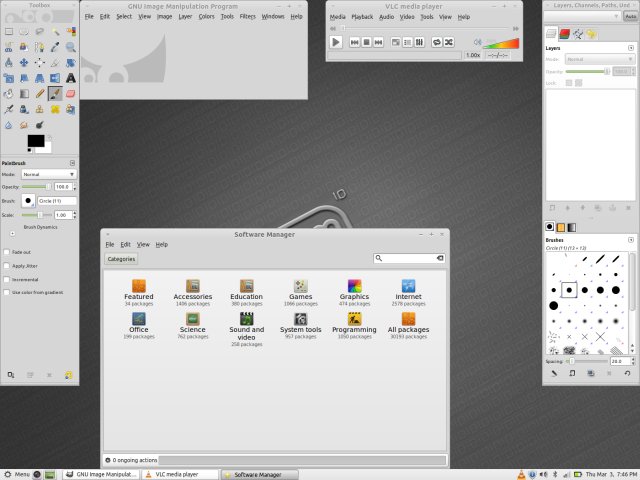Select the Pencil tool

40,94
